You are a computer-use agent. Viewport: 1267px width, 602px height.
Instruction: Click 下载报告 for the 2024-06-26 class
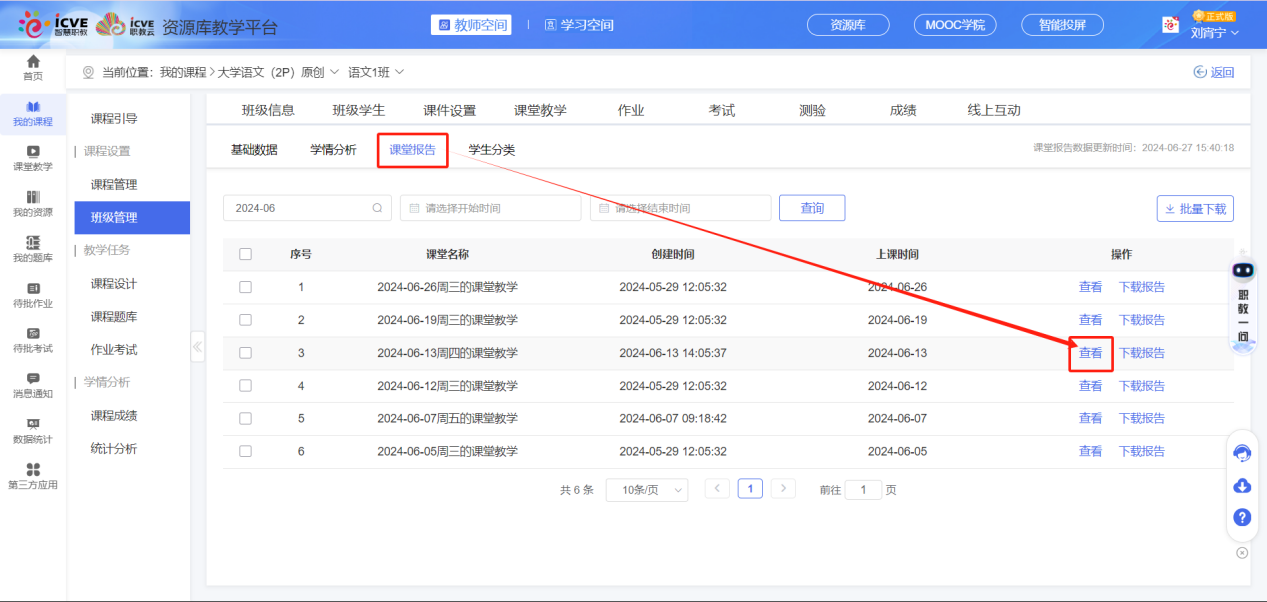coord(1141,287)
